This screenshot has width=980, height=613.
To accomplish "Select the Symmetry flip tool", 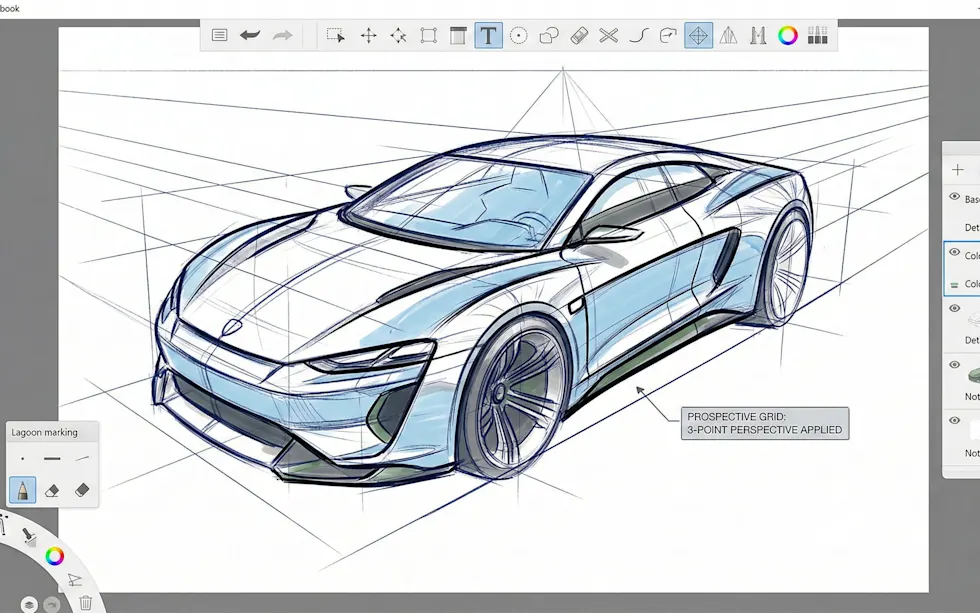I will (728, 36).
